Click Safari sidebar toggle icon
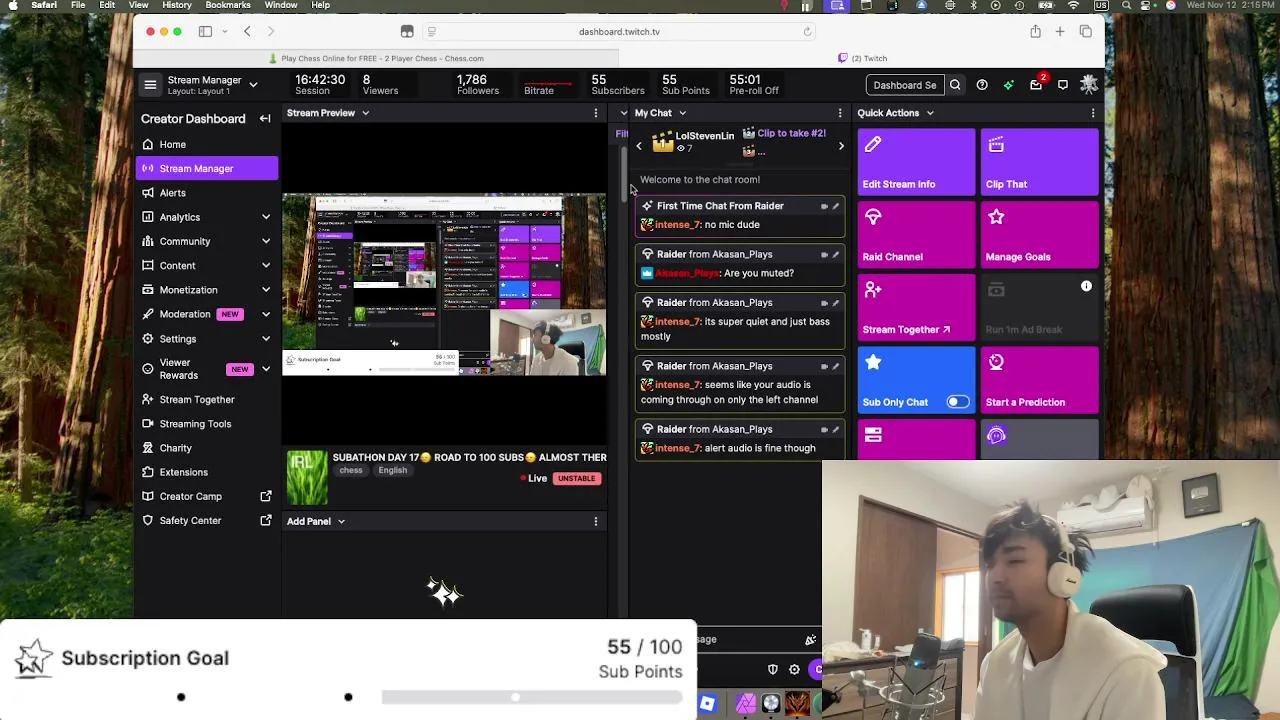The image size is (1280, 720). 205,32
